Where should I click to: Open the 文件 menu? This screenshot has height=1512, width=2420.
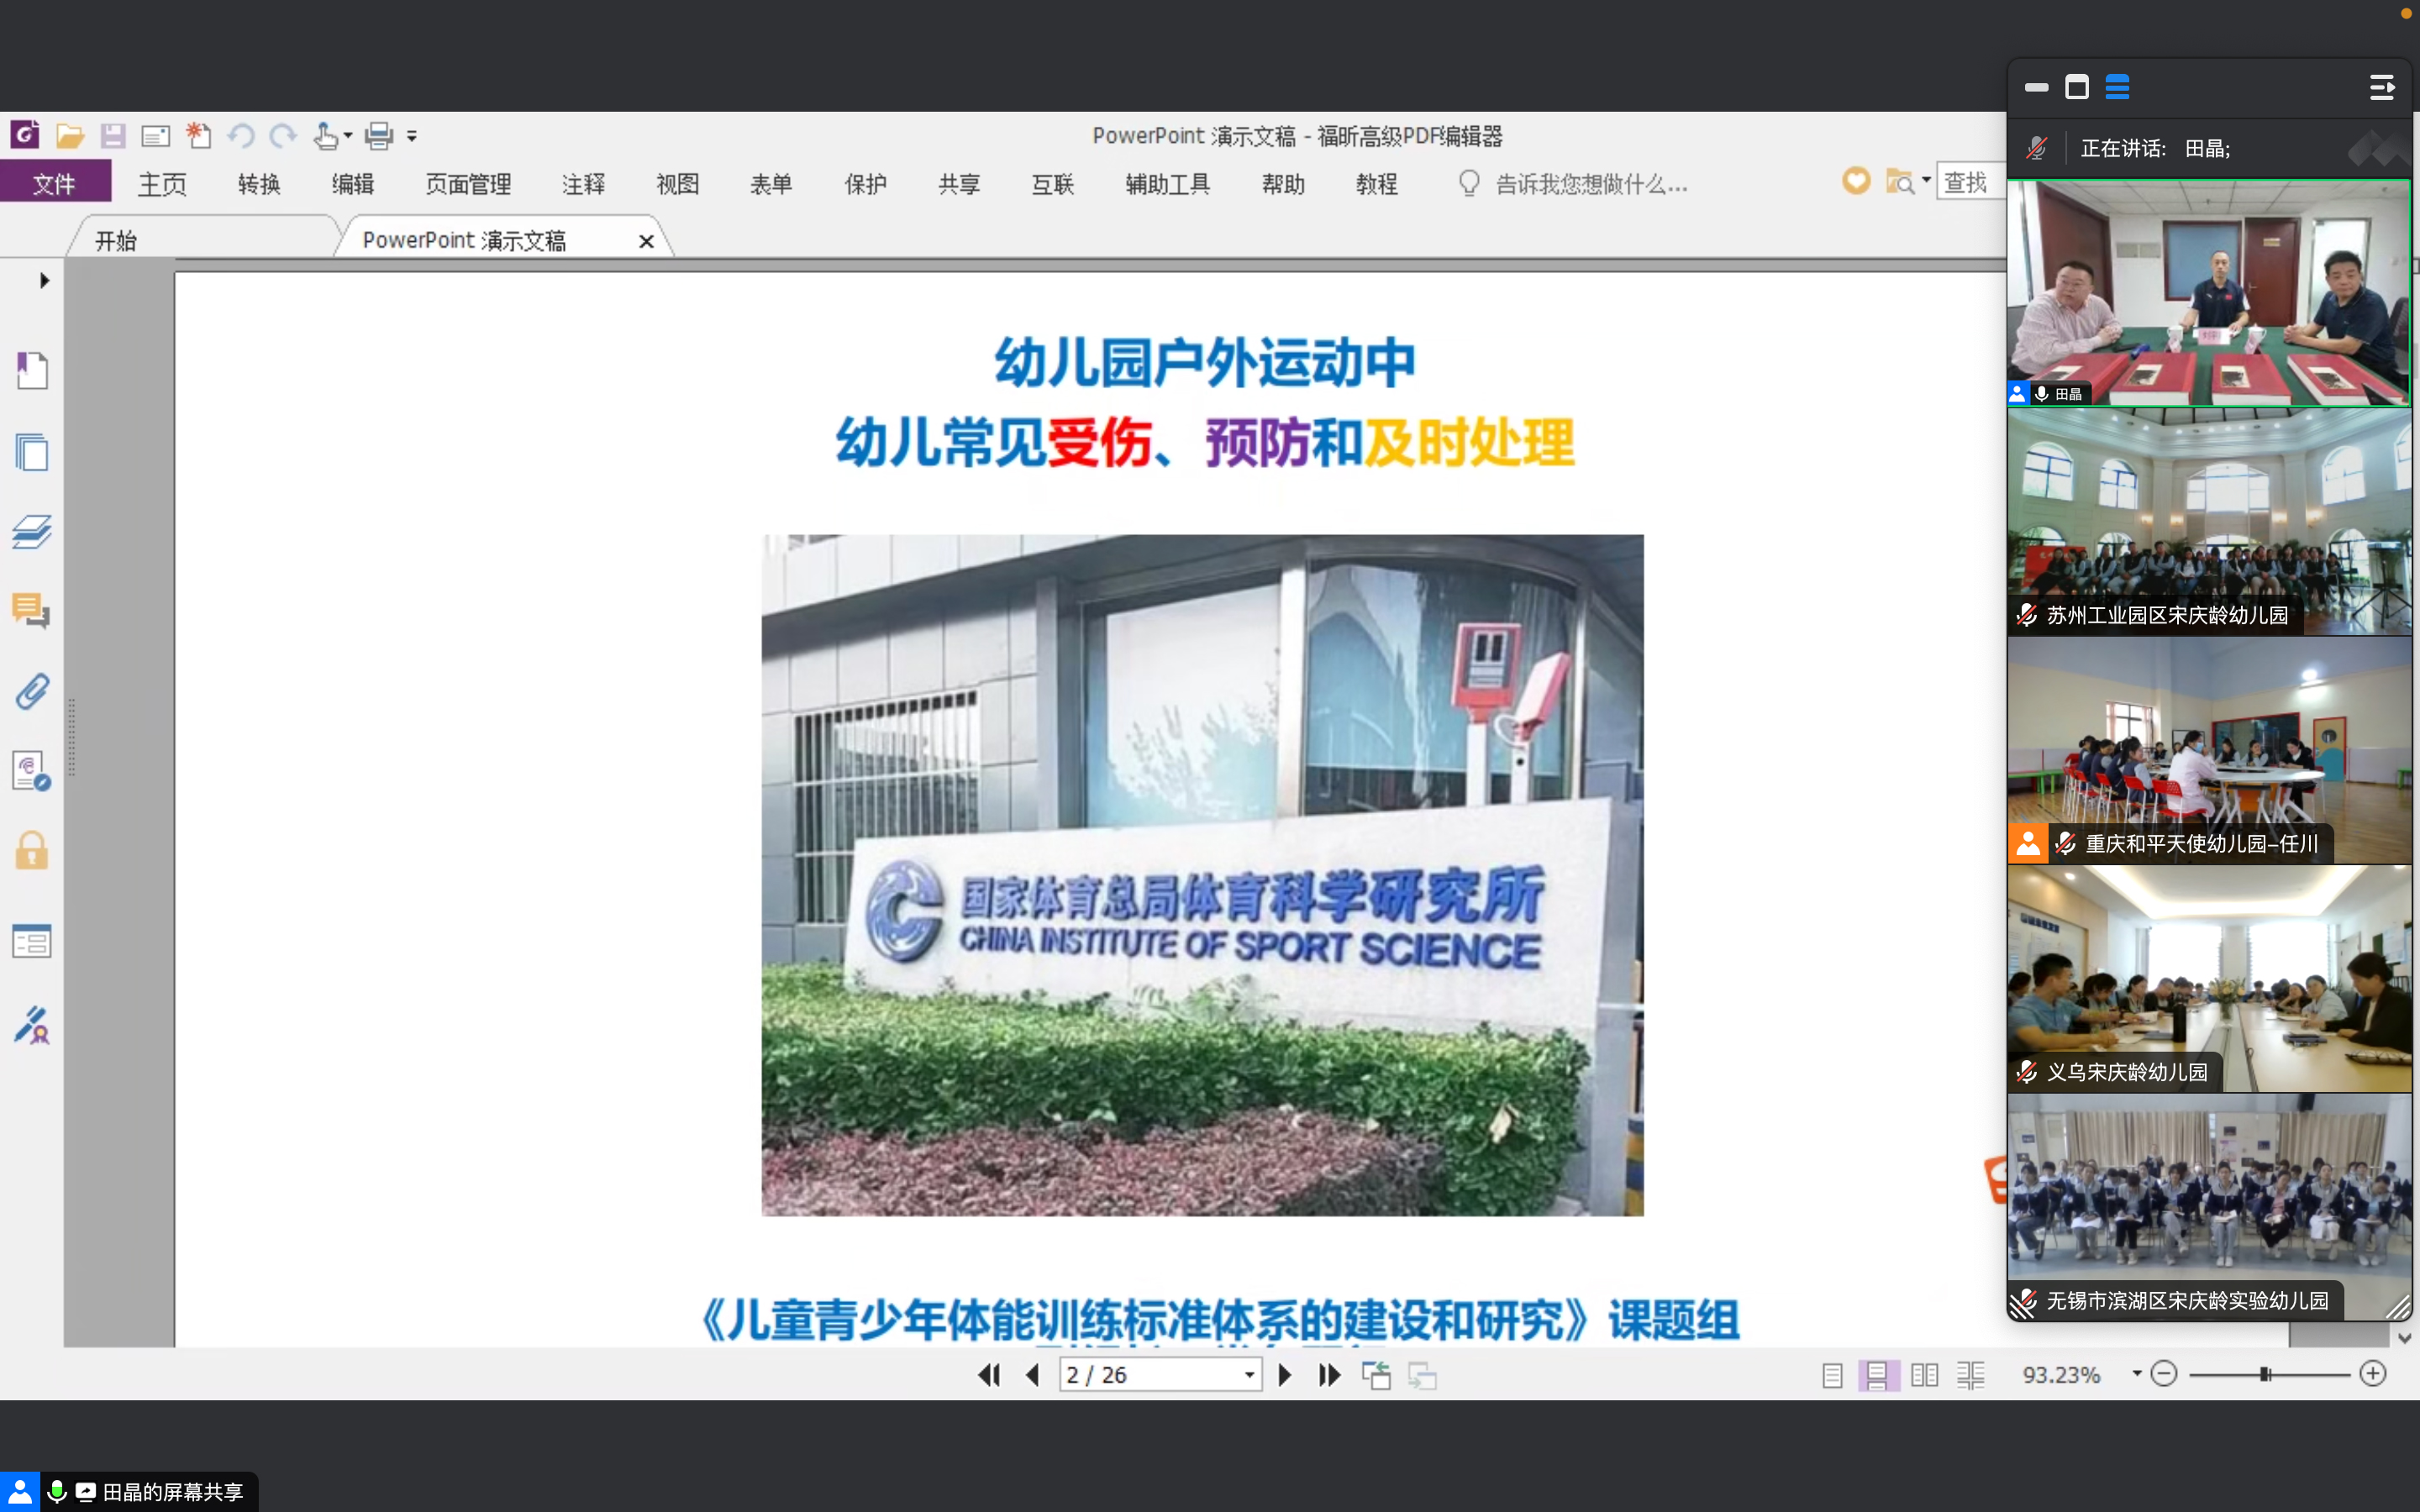[55, 183]
